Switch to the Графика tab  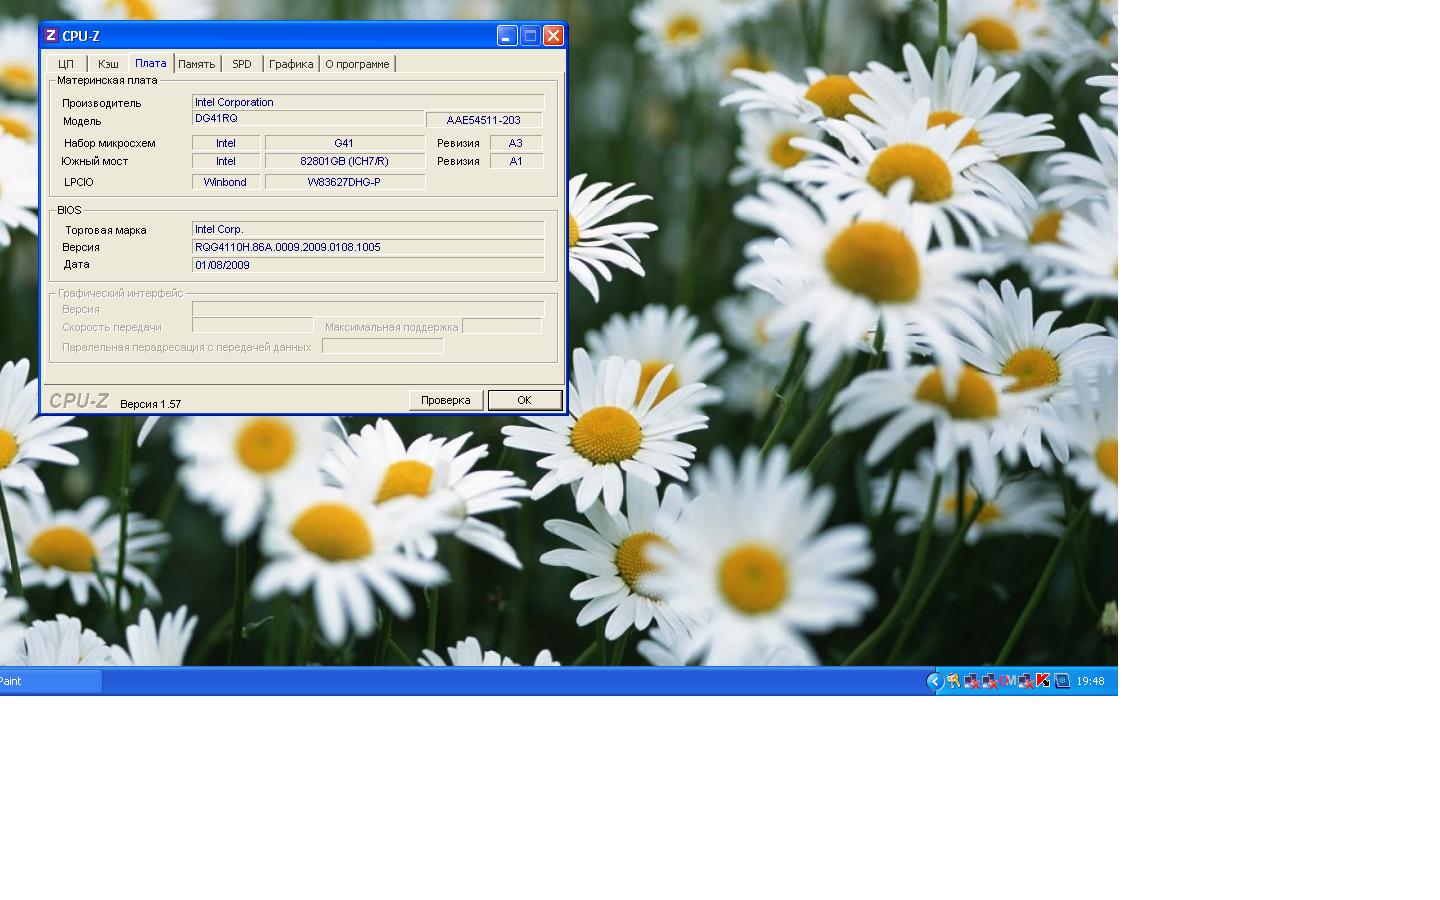click(x=291, y=64)
